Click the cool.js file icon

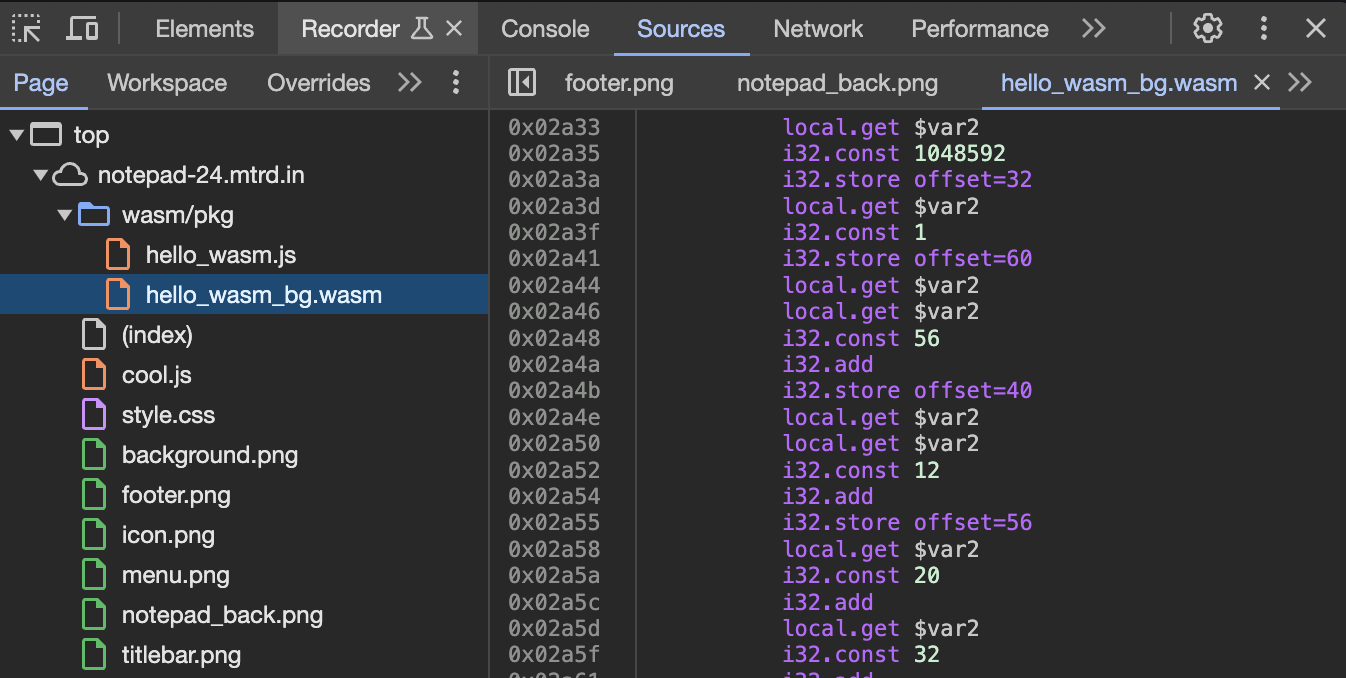[94, 375]
